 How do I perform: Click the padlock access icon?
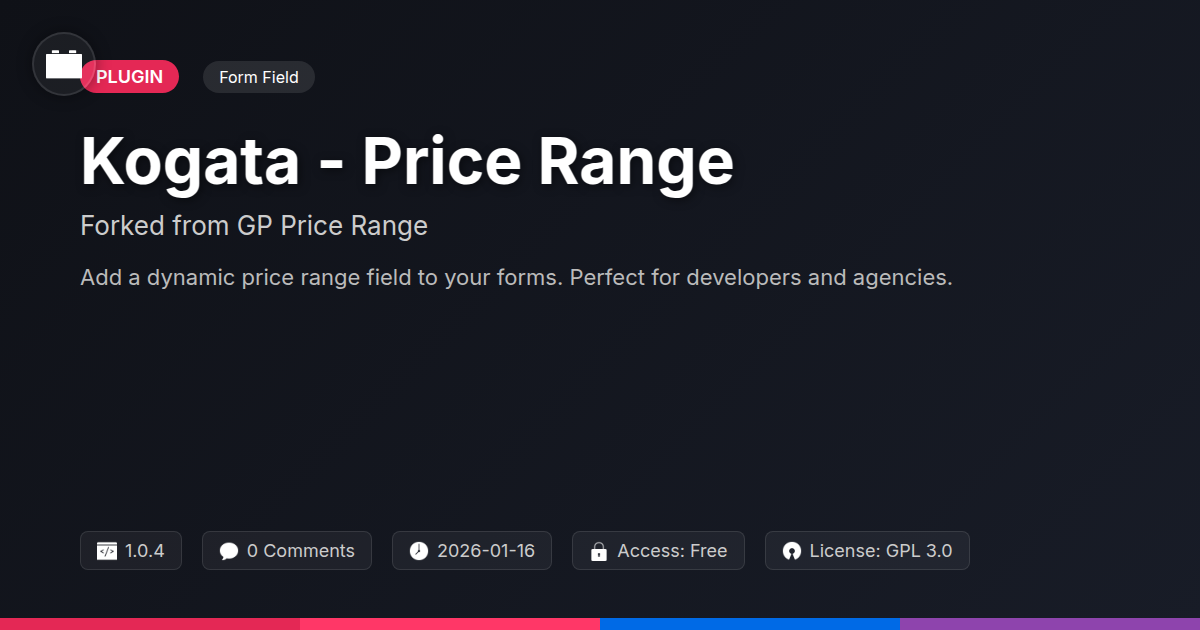coord(599,551)
